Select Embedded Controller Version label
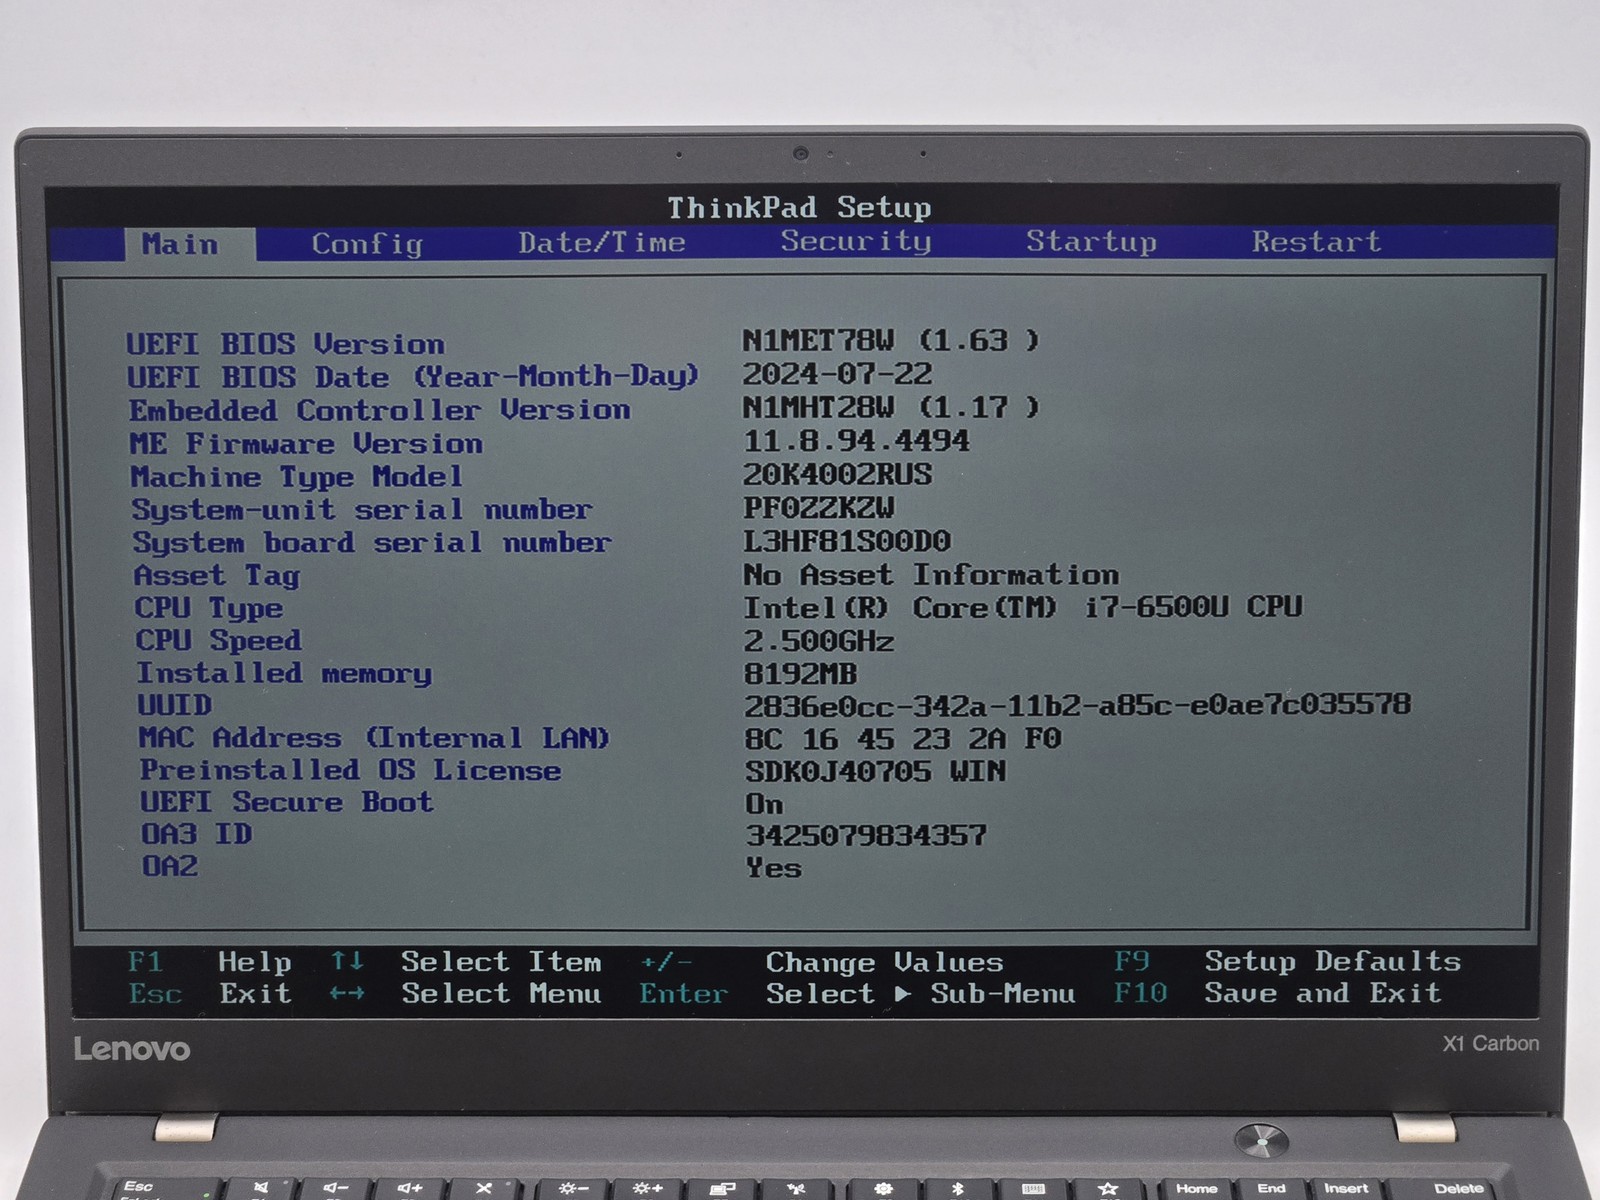Viewport: 1600px width, 1200px height. coord(379,410)
